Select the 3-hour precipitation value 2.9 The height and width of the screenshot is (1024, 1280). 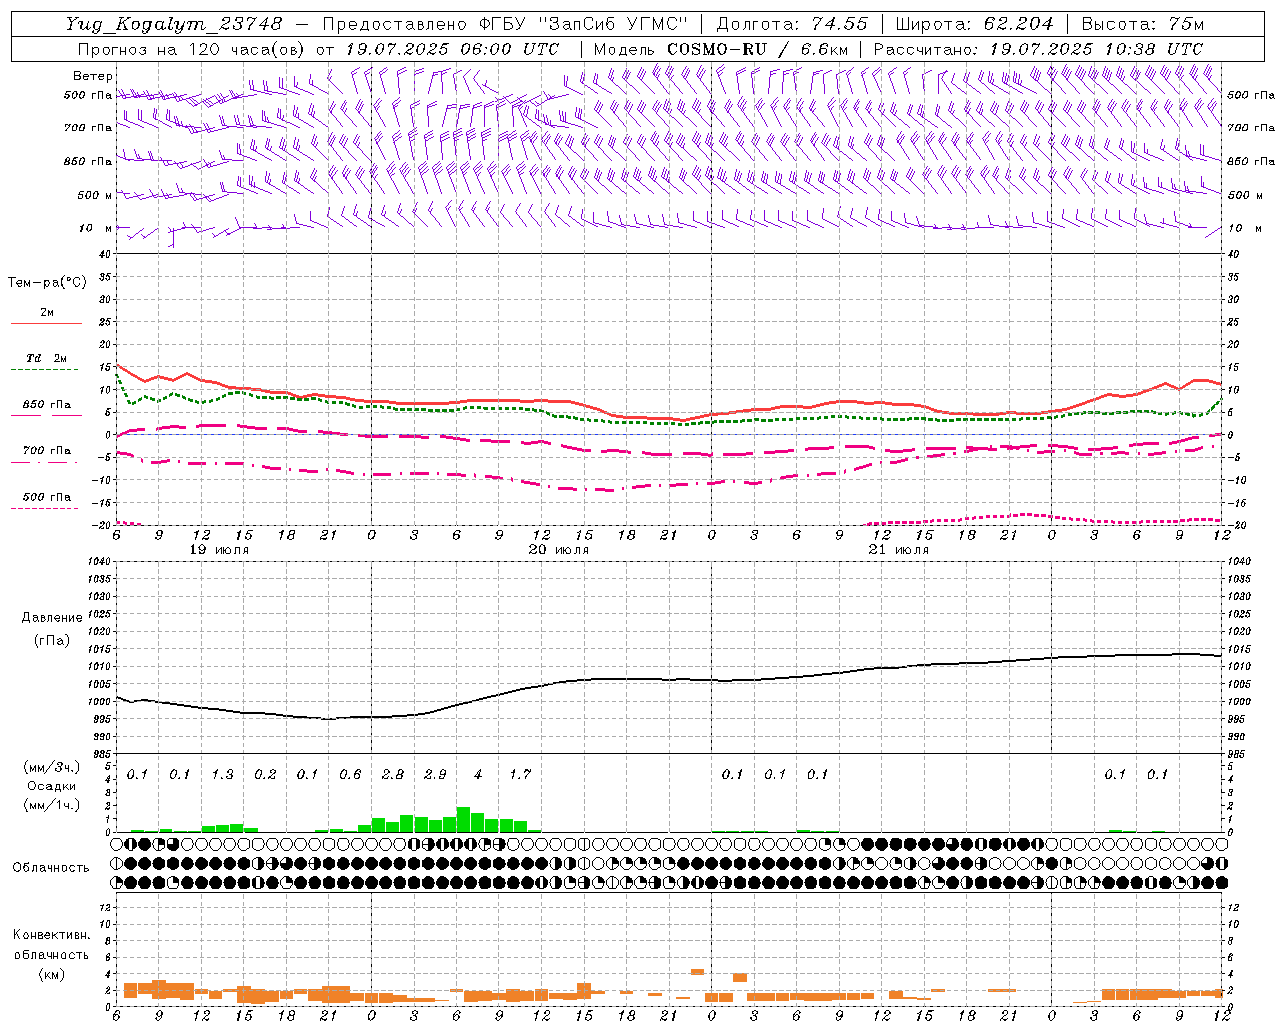click(x=435, y=775)
